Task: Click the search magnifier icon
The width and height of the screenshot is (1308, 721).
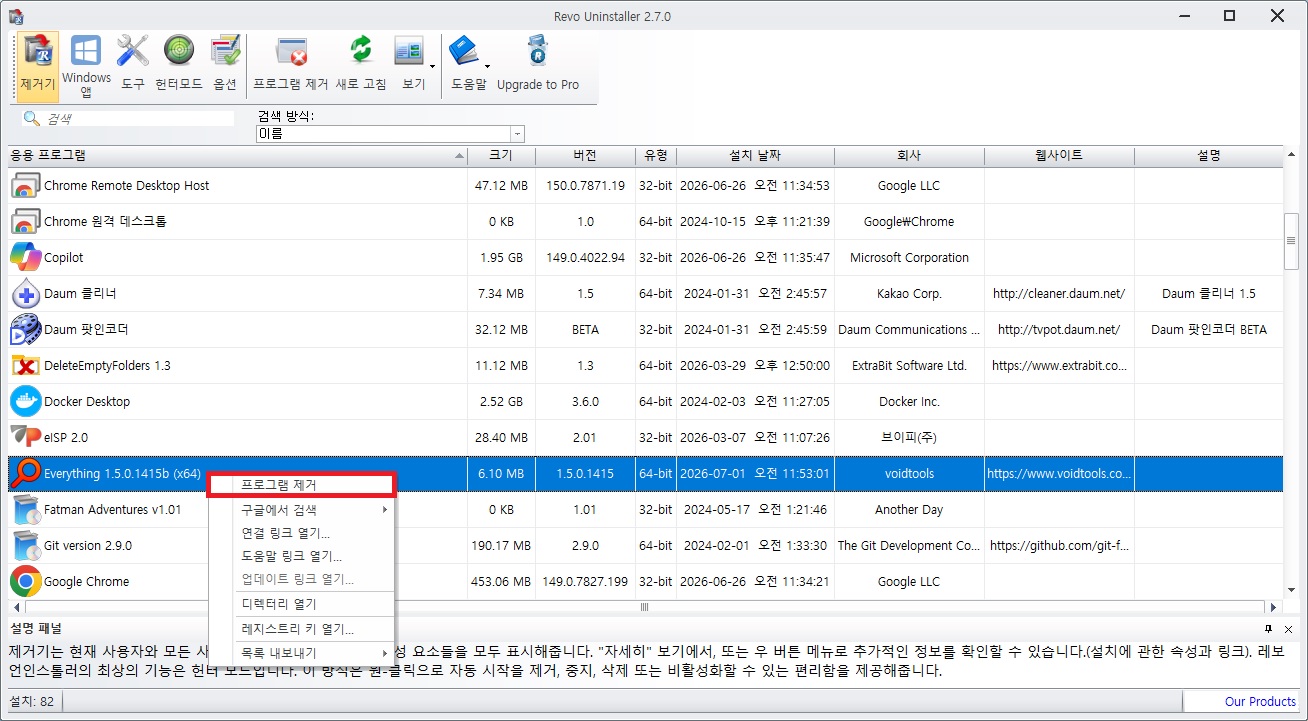Action: point(32,119)
